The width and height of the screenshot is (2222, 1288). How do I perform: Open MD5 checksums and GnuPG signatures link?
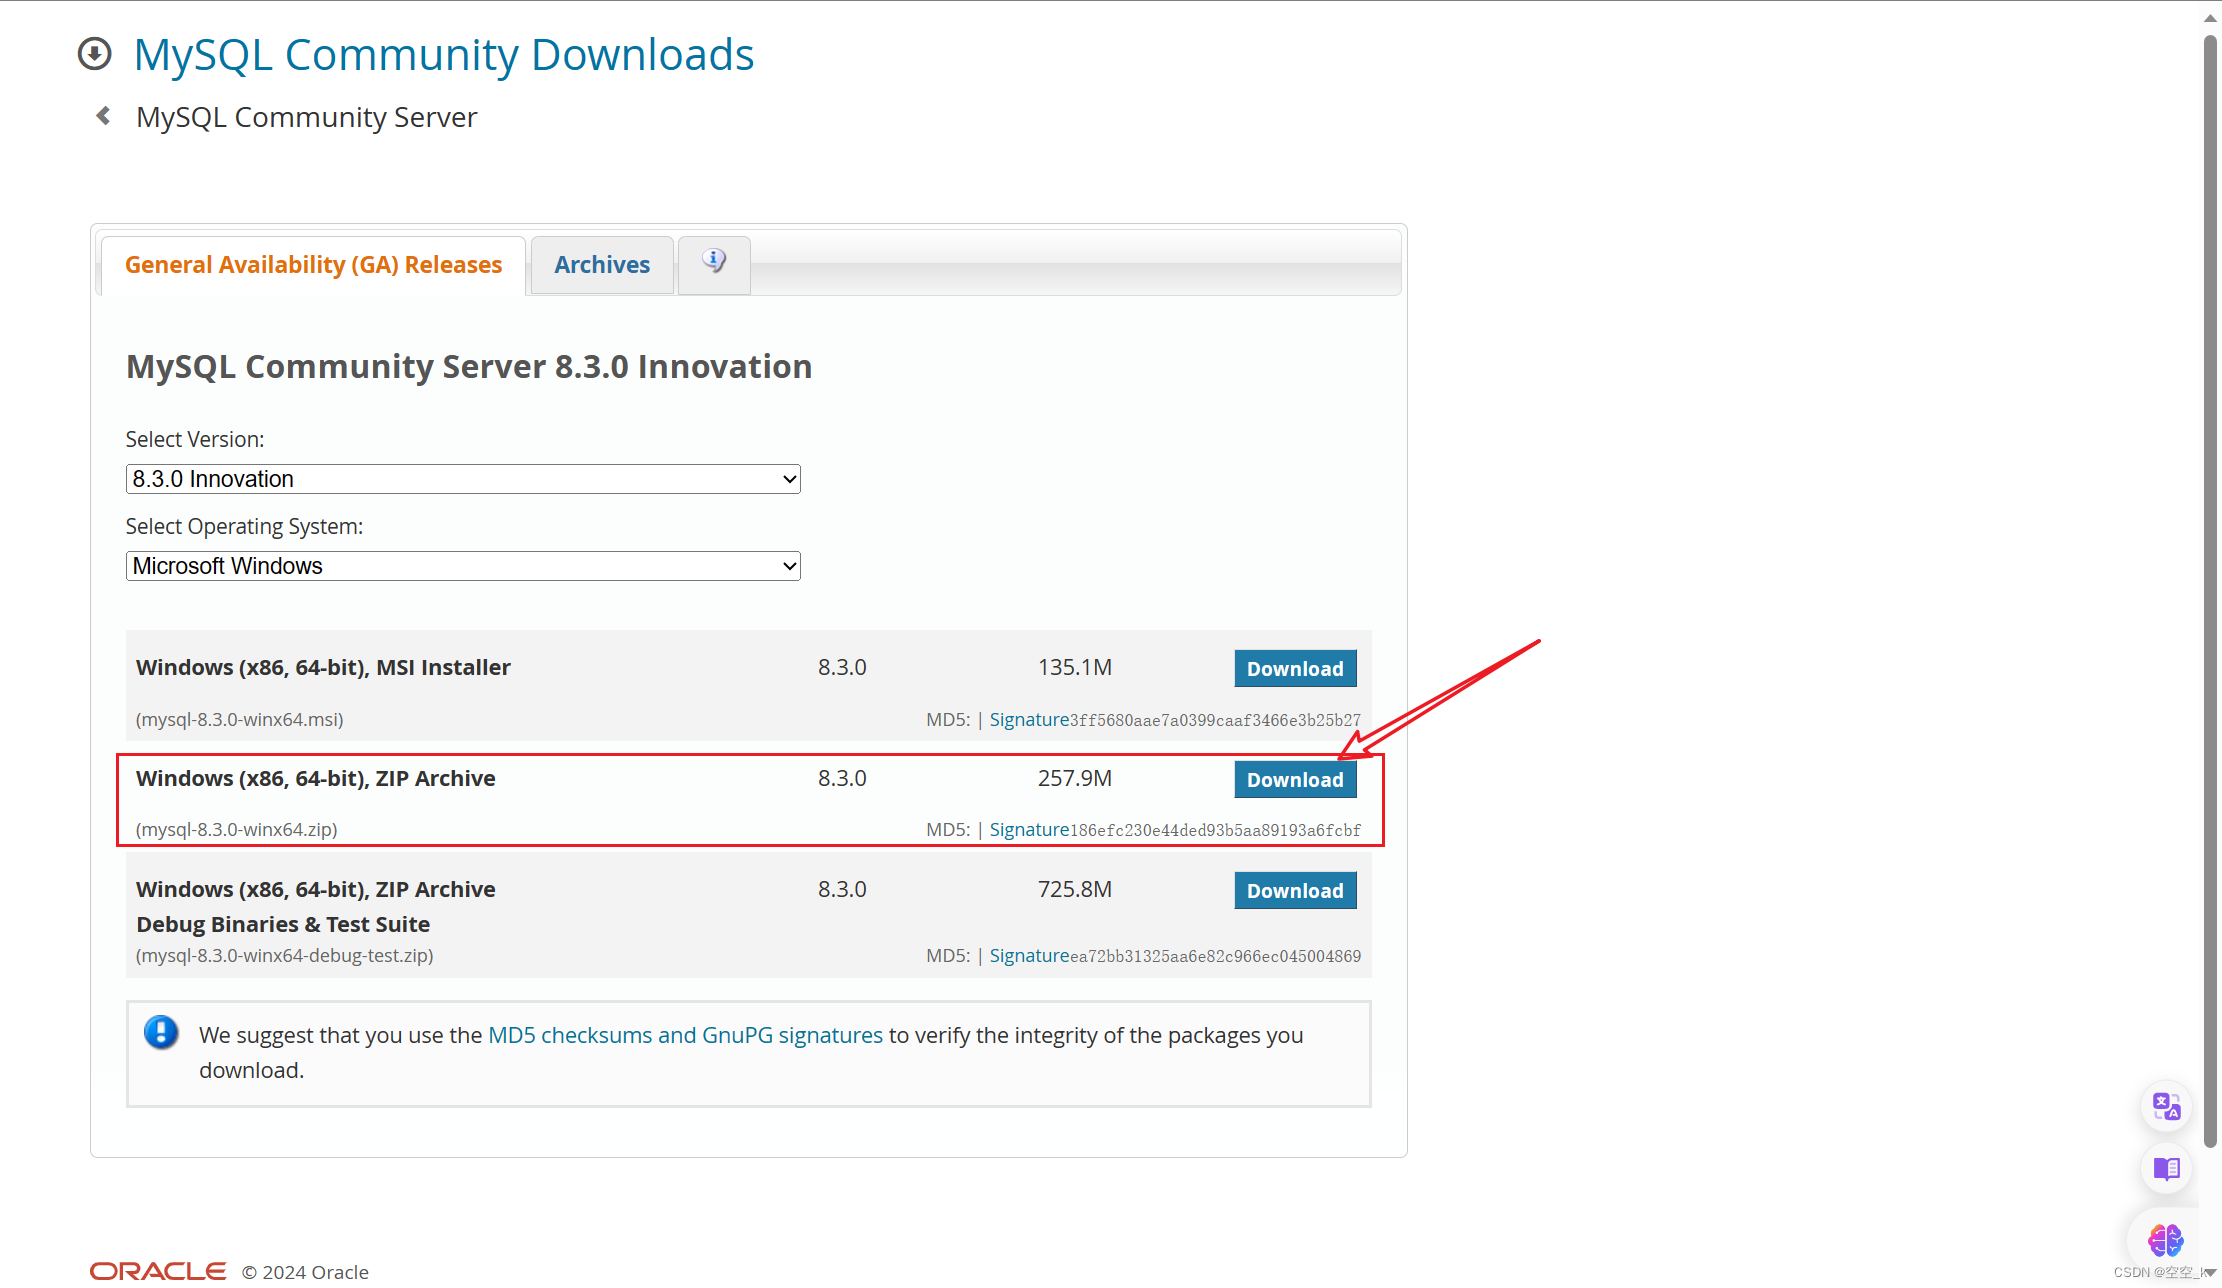[x=685, y=1035]
